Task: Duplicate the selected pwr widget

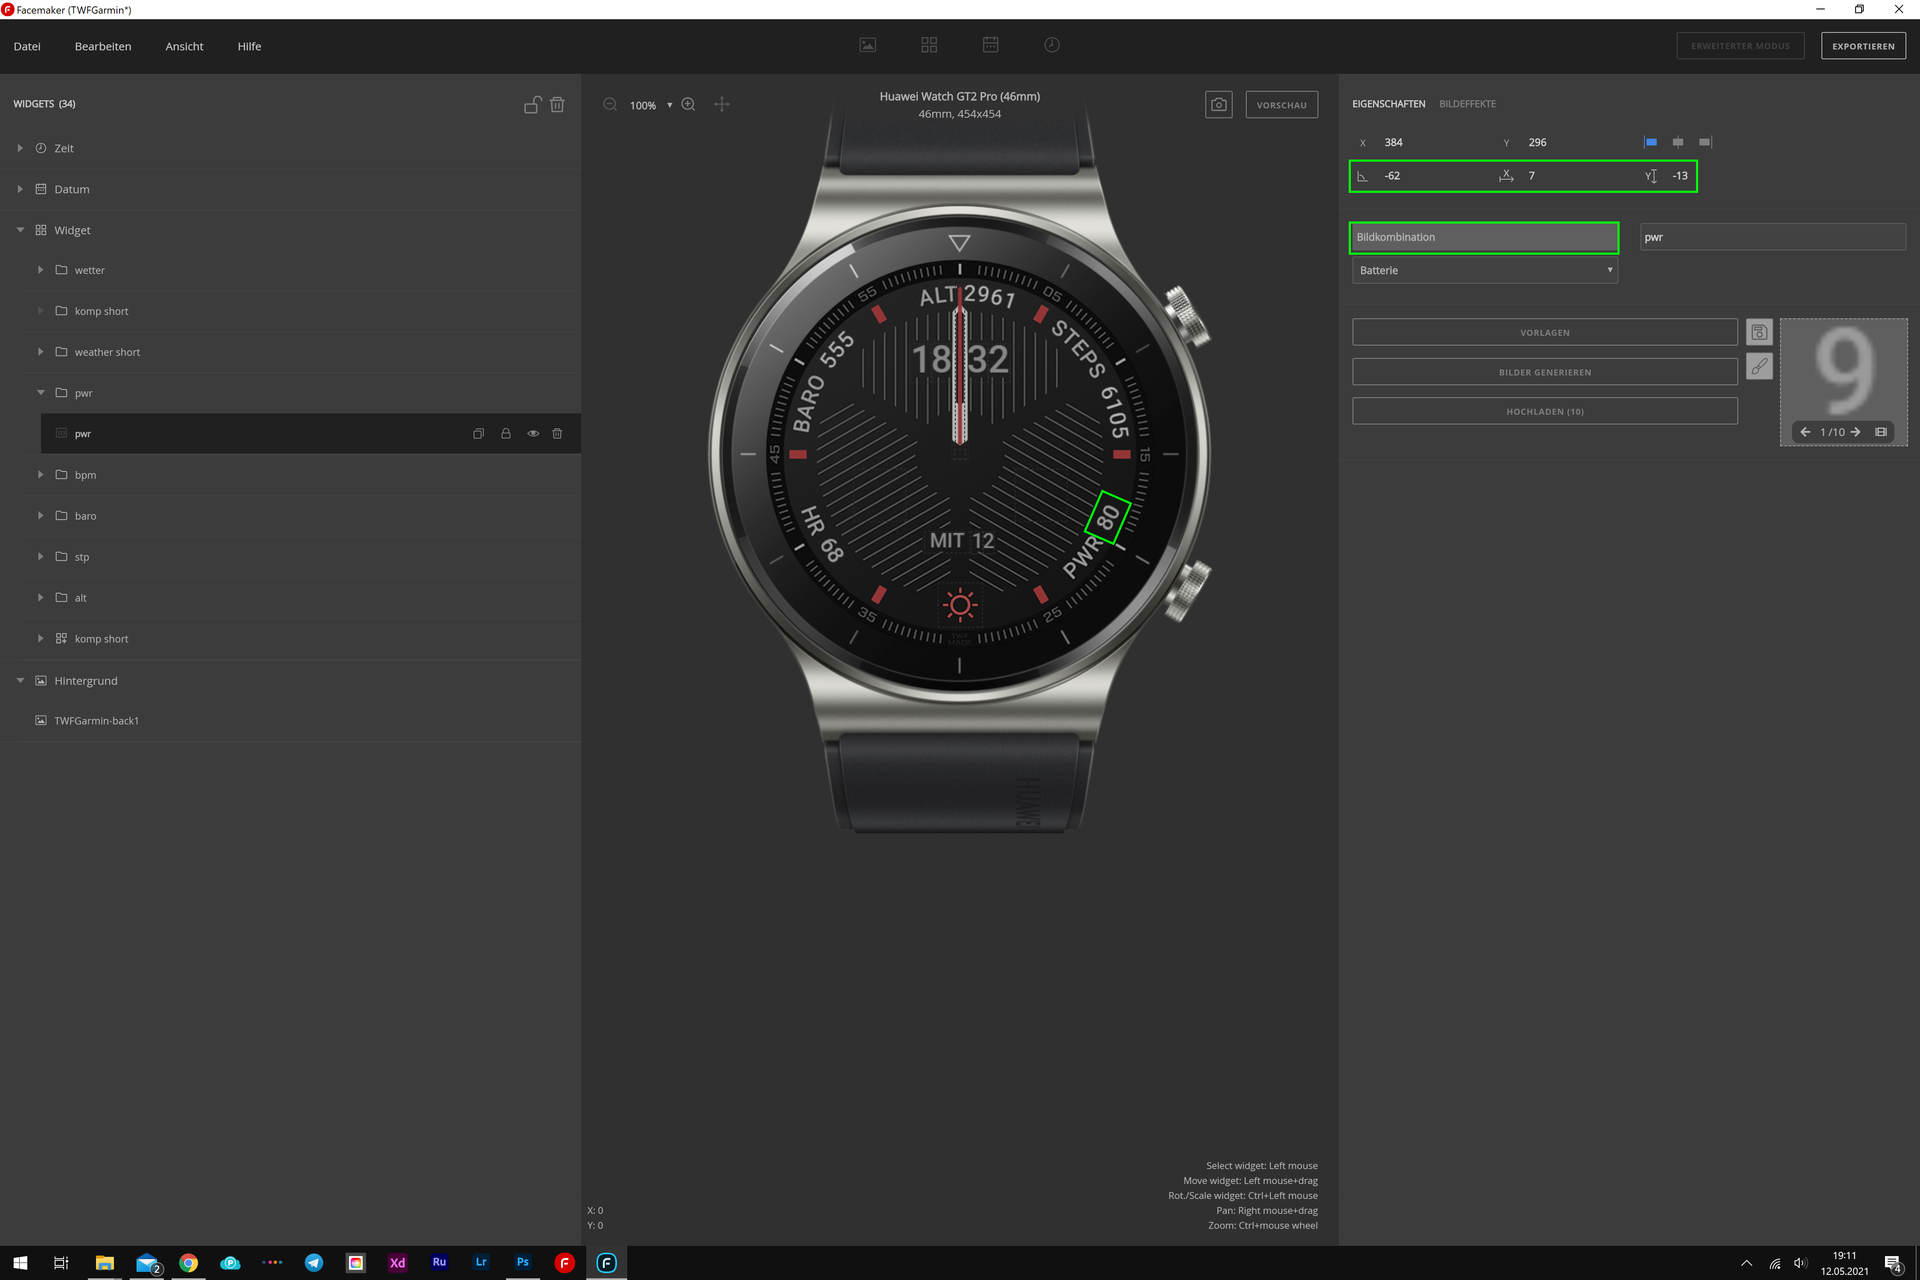Action: point(479,434)
